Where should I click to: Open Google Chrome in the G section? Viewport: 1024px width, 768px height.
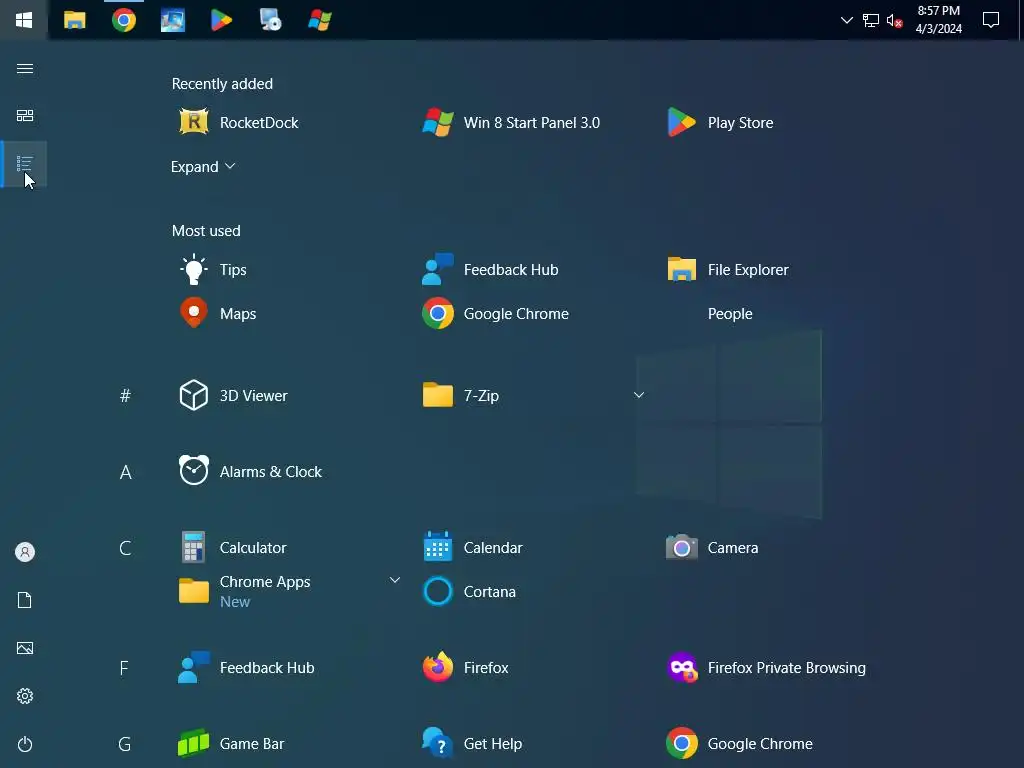(740, 743)
